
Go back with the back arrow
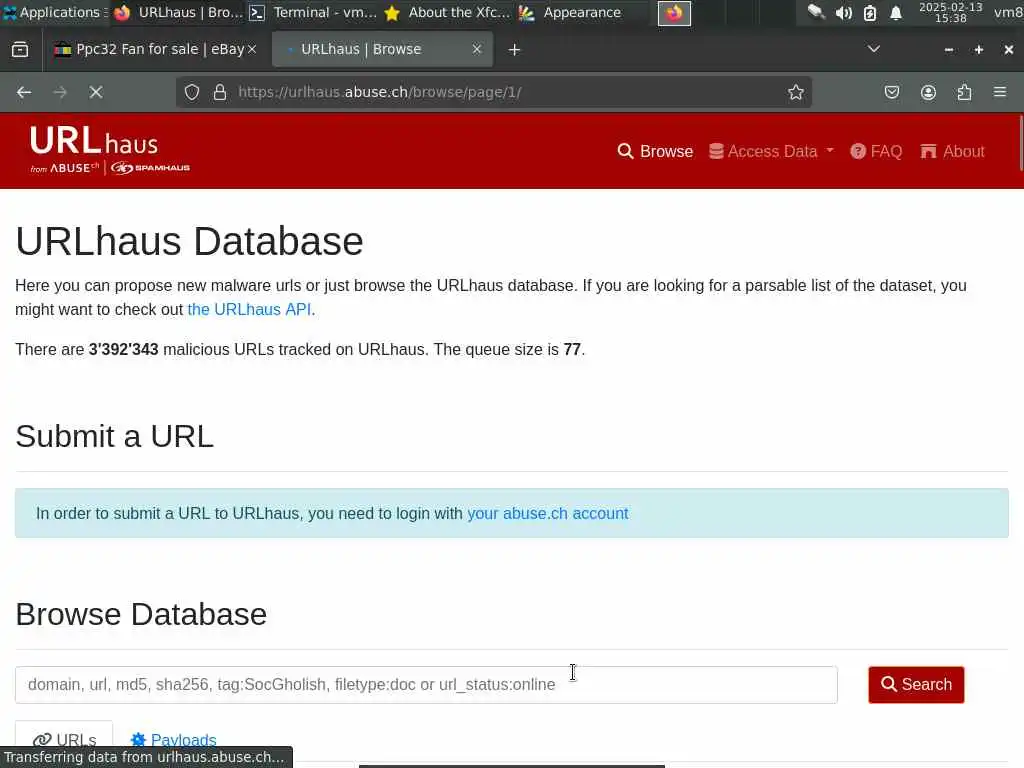pos(24,92)
